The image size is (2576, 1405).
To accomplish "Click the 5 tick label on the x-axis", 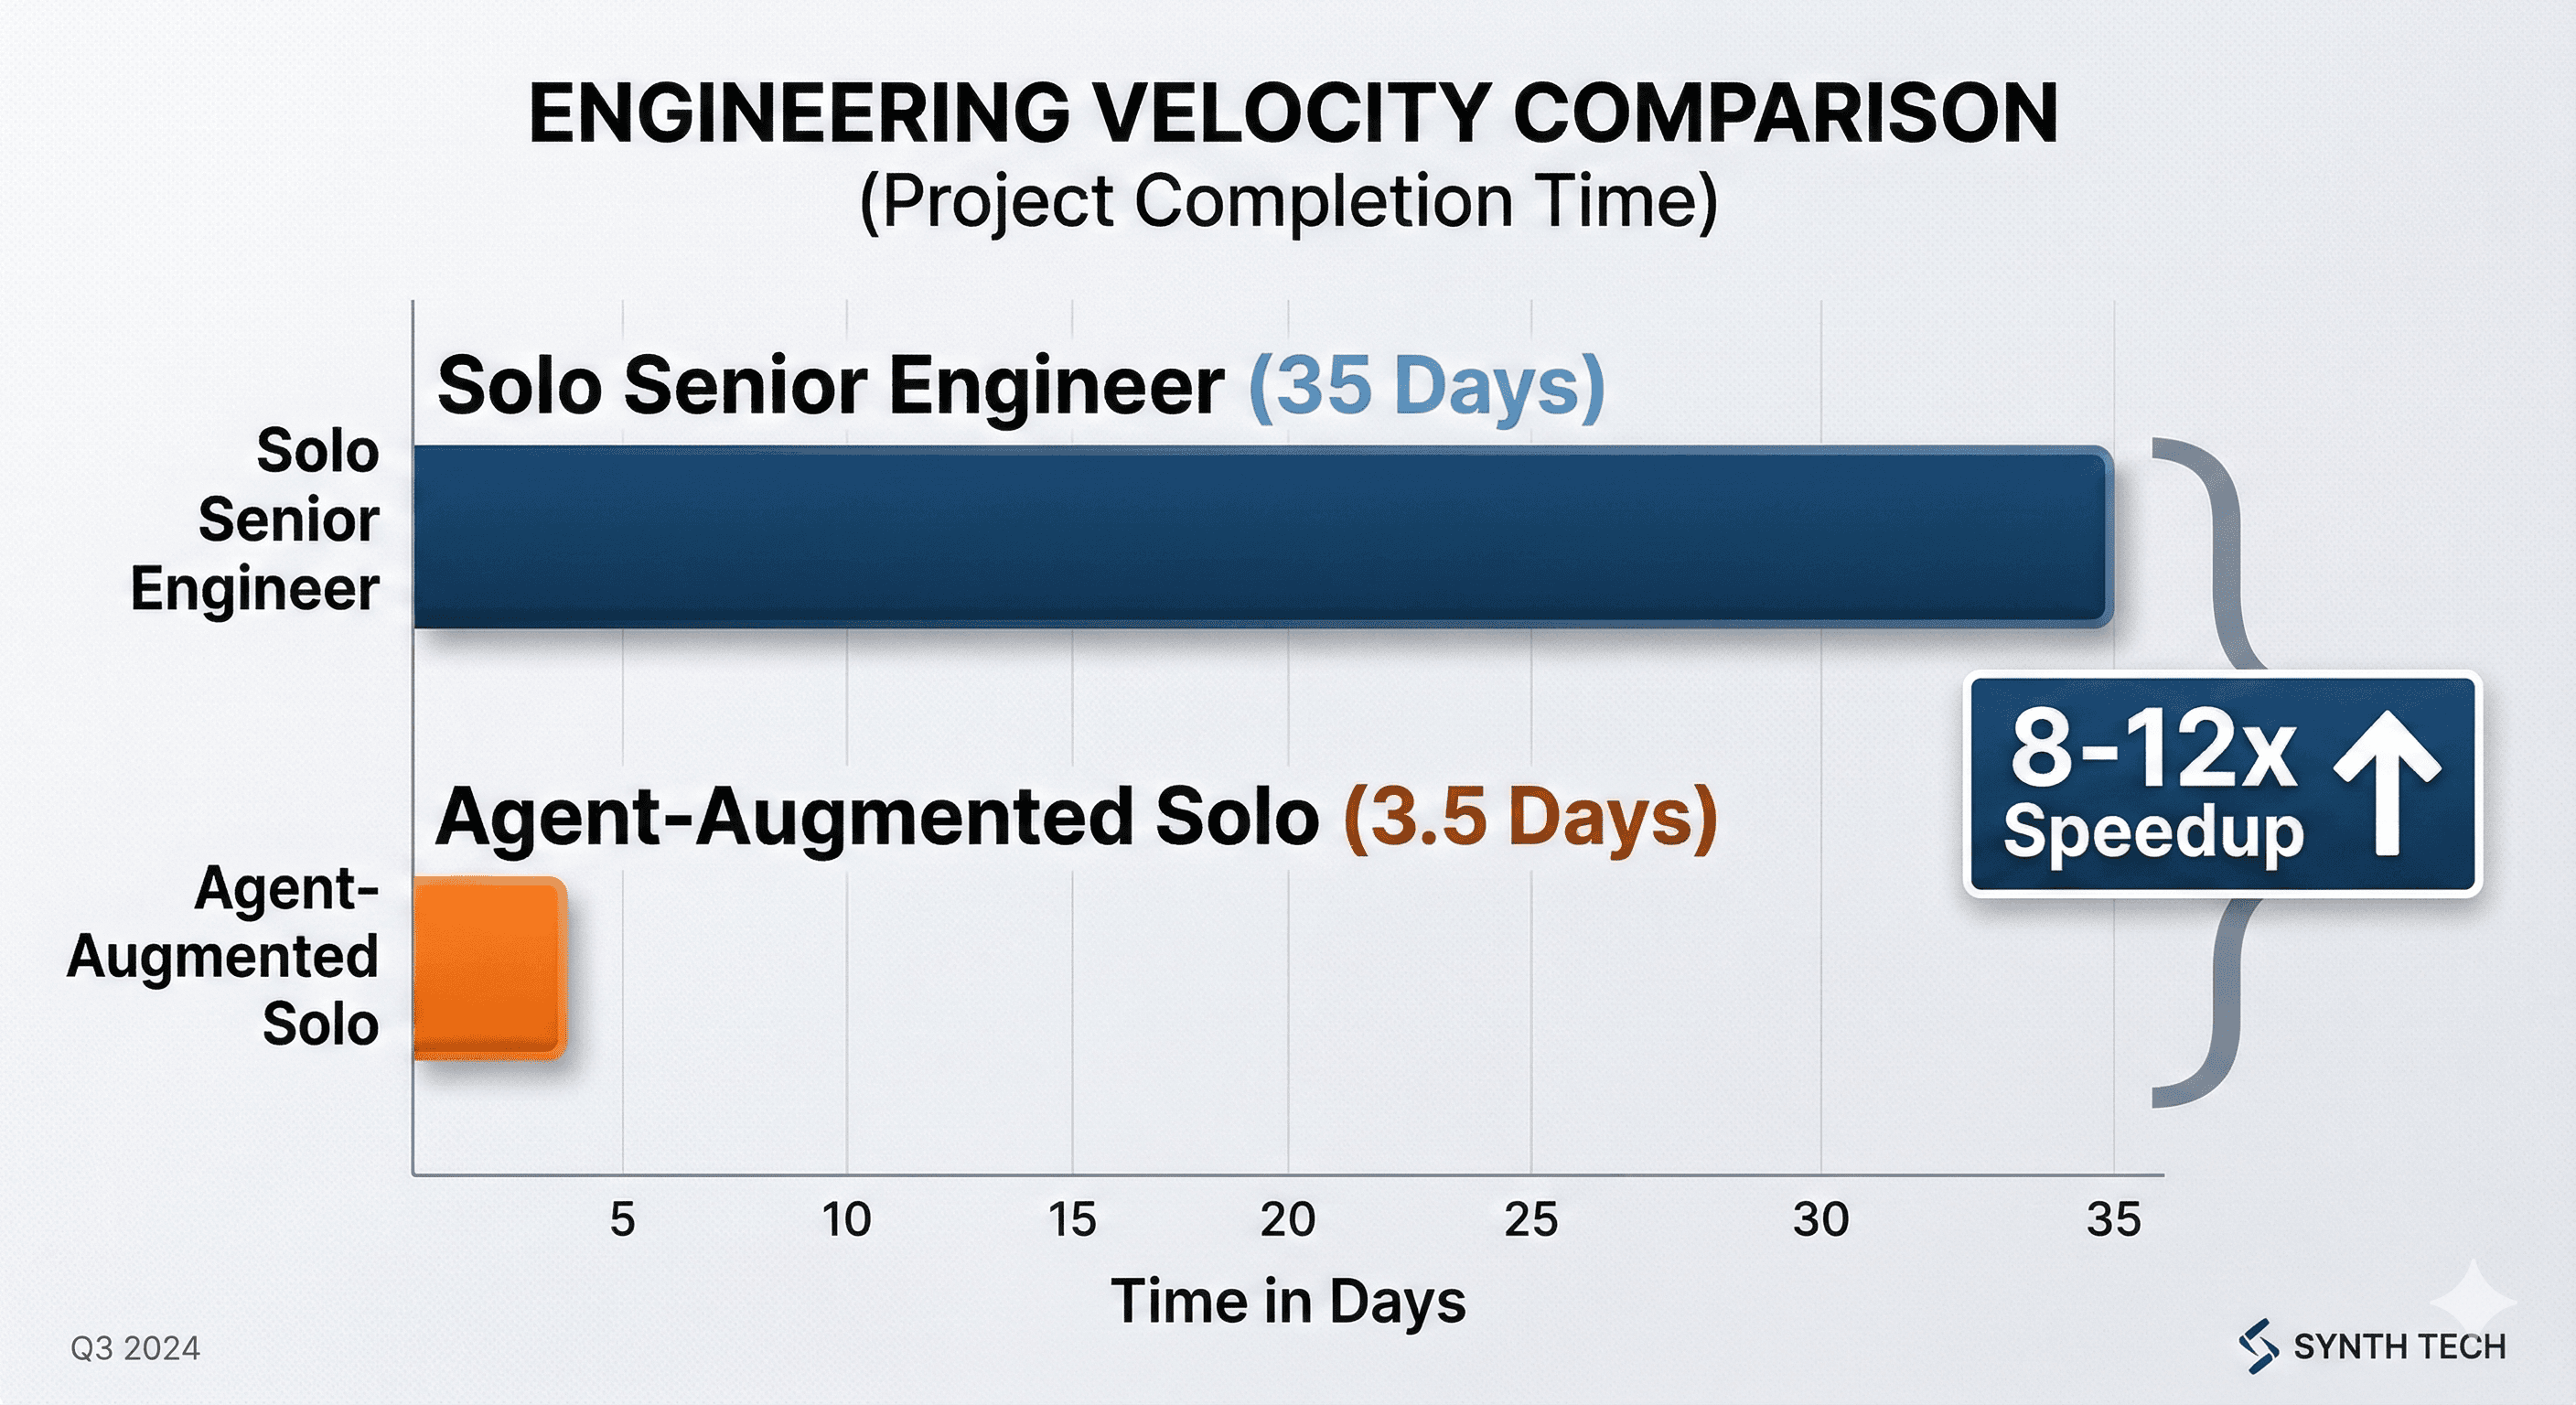I will coord(623,1220).
